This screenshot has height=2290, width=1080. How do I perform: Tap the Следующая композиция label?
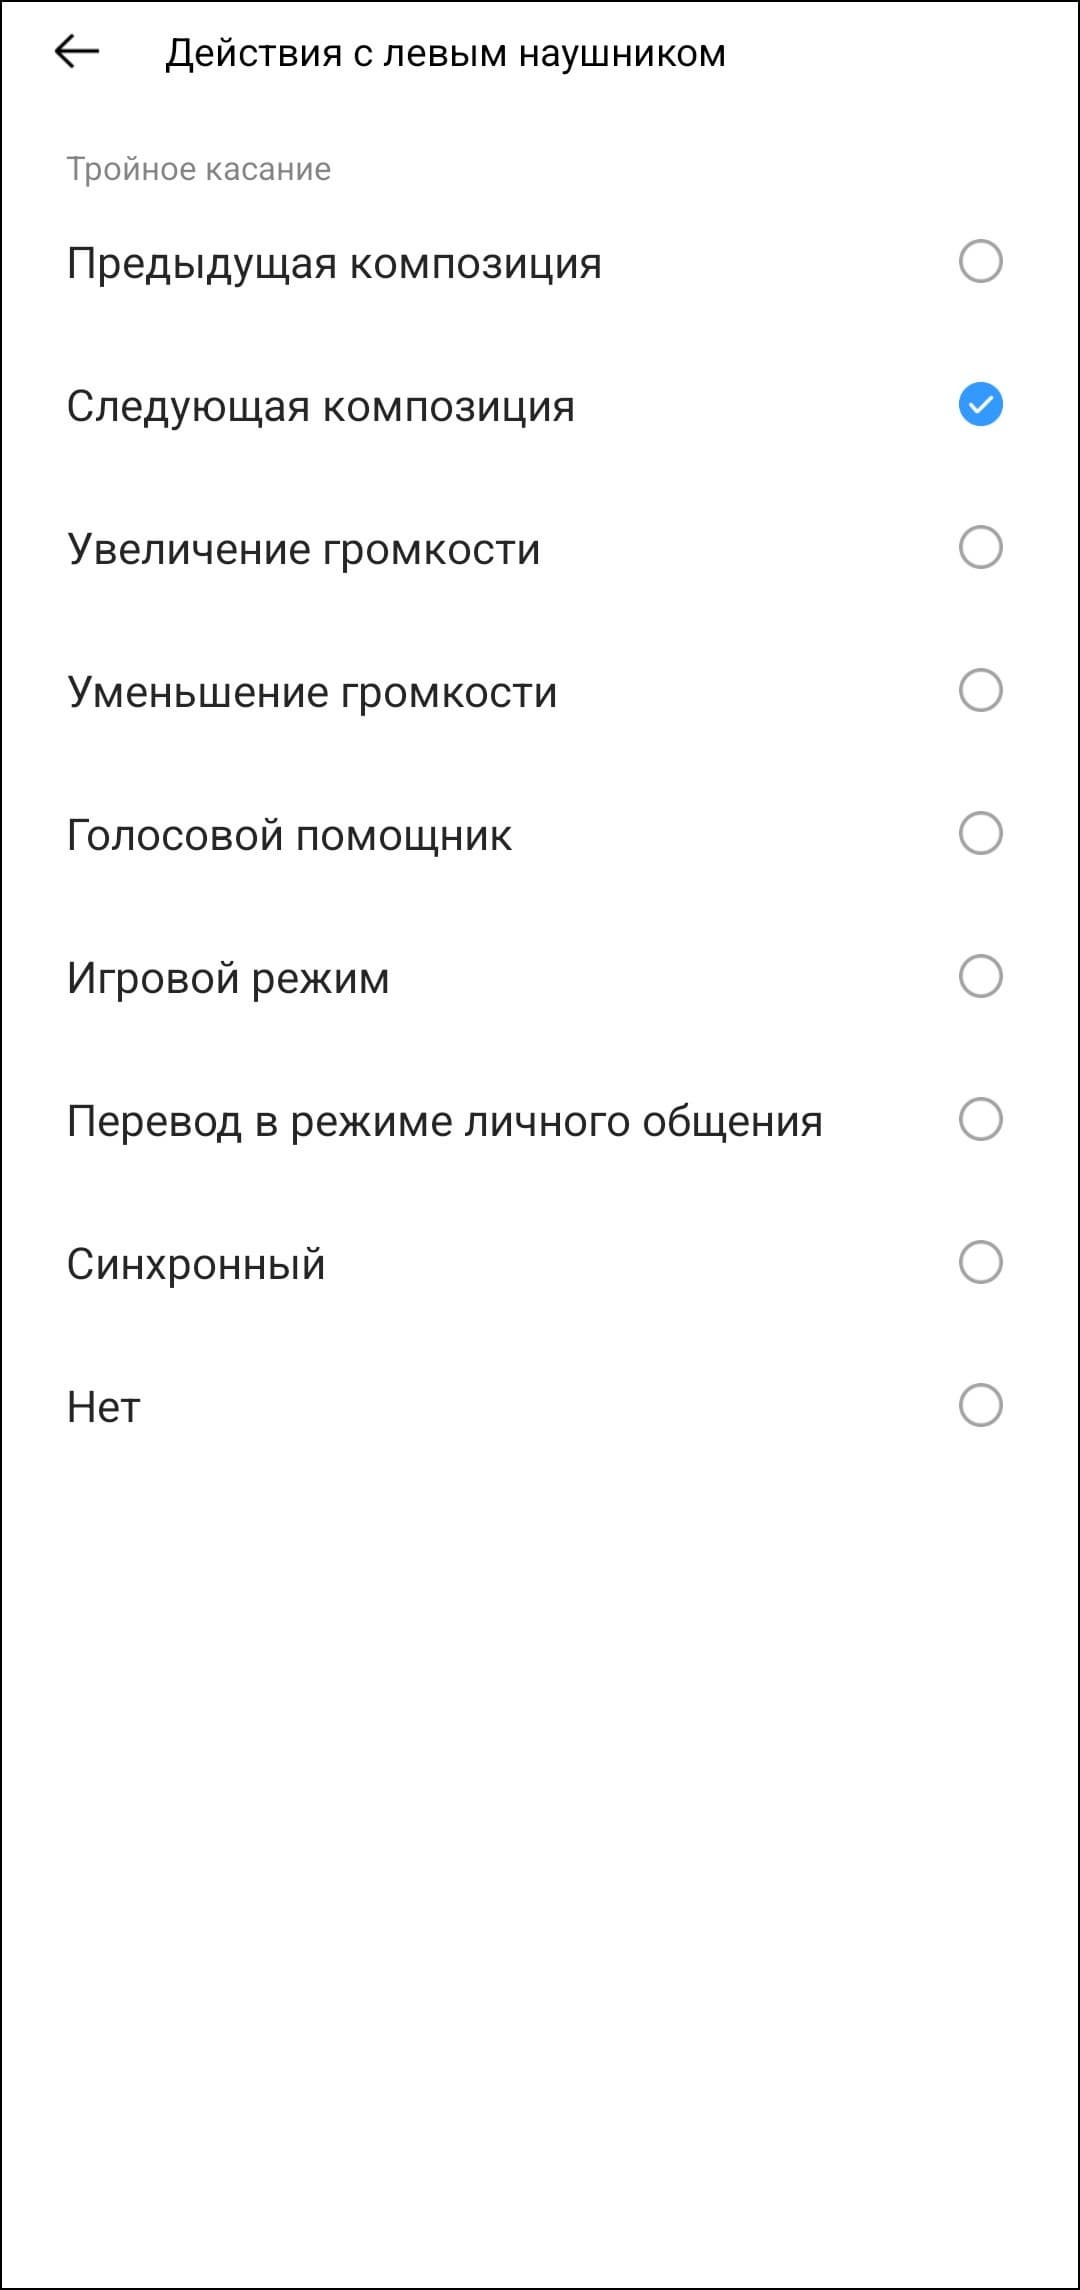point(320,407)
